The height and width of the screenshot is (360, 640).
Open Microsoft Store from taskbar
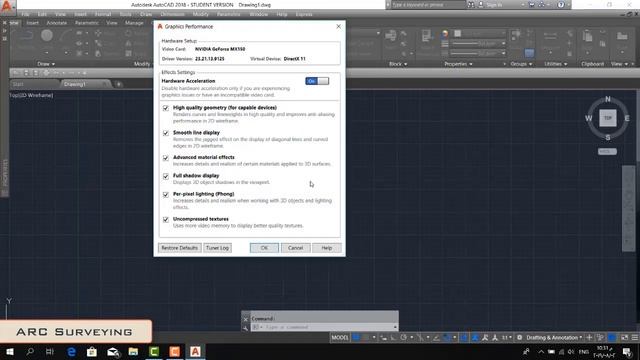click(92, 351)
